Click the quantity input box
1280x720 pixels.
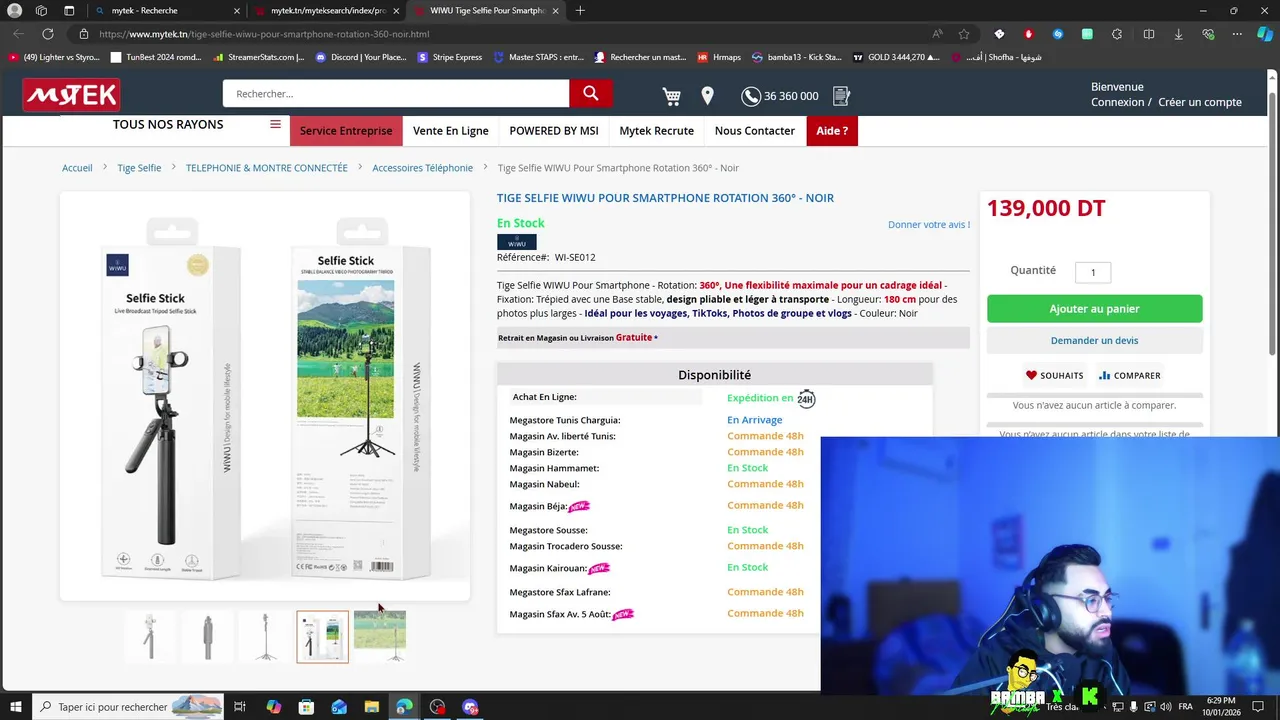1093,272
